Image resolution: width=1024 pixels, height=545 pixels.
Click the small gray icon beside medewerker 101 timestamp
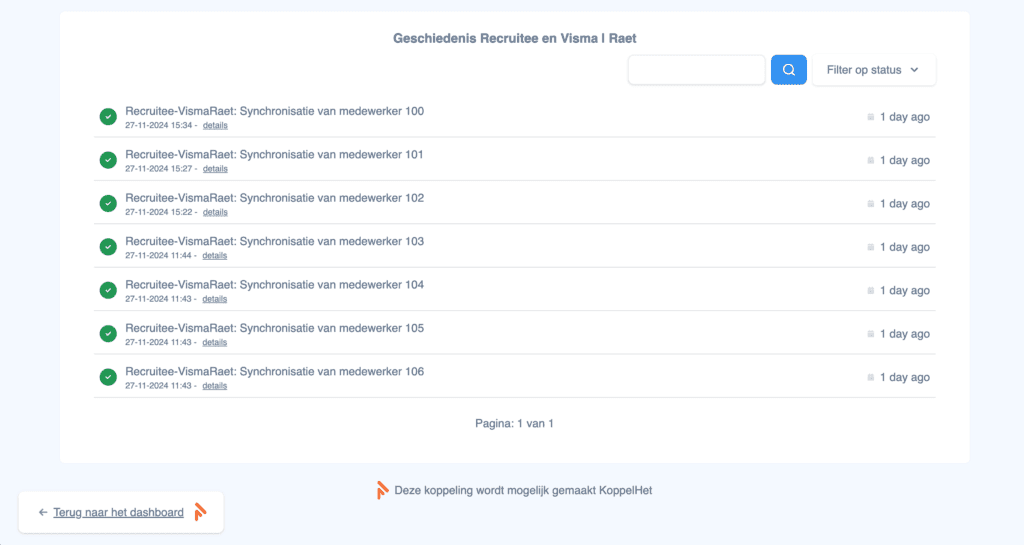(871, 160)
